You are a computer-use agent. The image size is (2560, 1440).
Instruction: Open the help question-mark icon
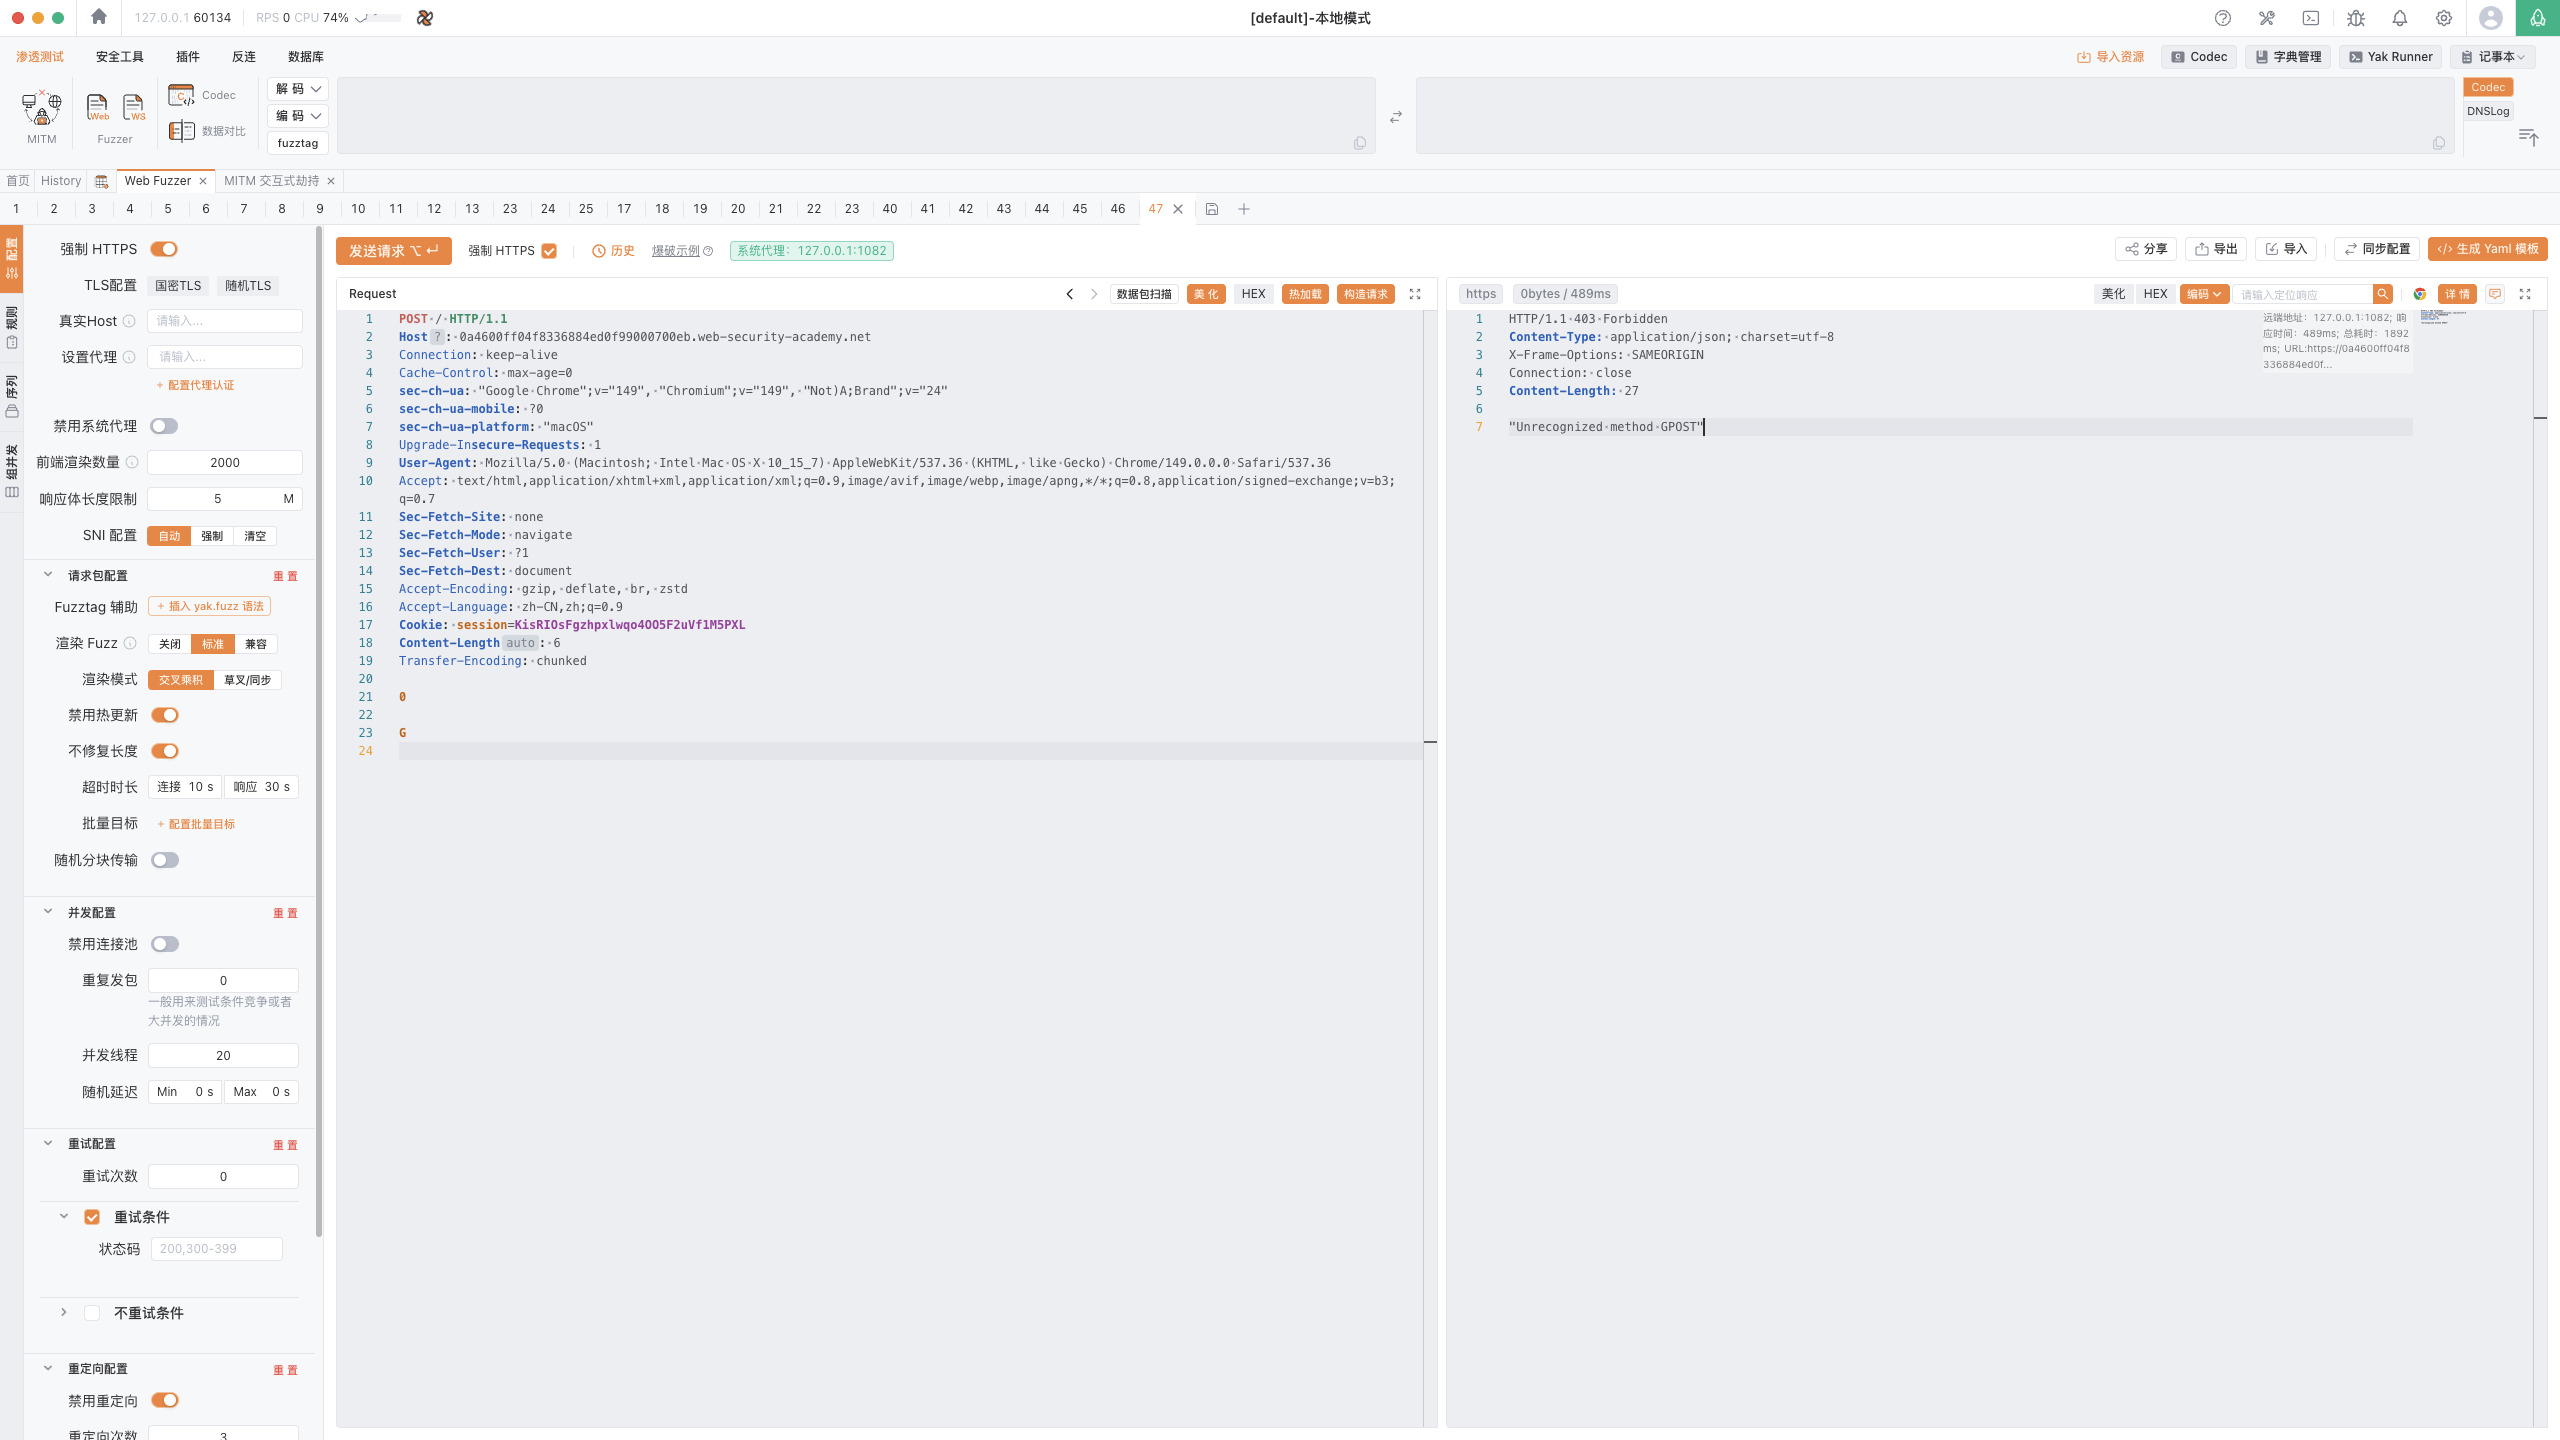tap(2222, 18)
